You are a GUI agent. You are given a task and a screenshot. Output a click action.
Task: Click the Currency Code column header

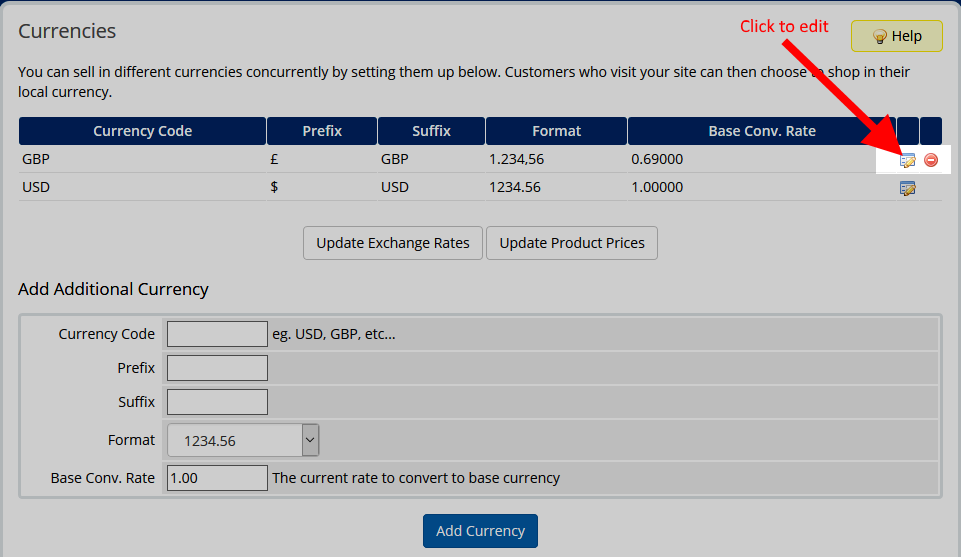[x=142, y=131]
